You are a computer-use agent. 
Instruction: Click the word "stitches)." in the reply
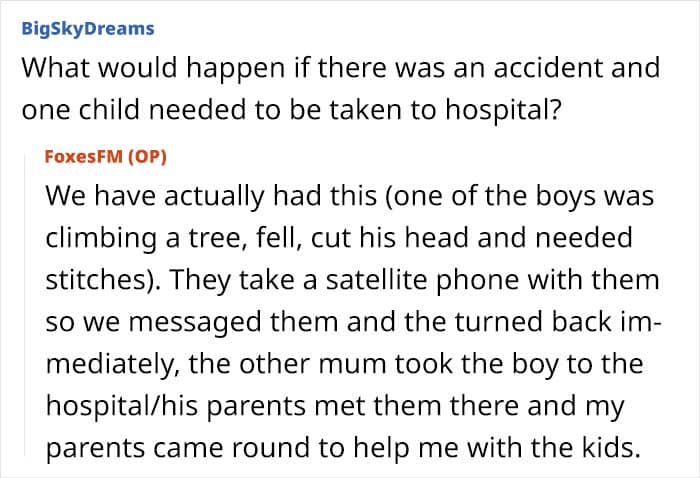tap(104, 280)
